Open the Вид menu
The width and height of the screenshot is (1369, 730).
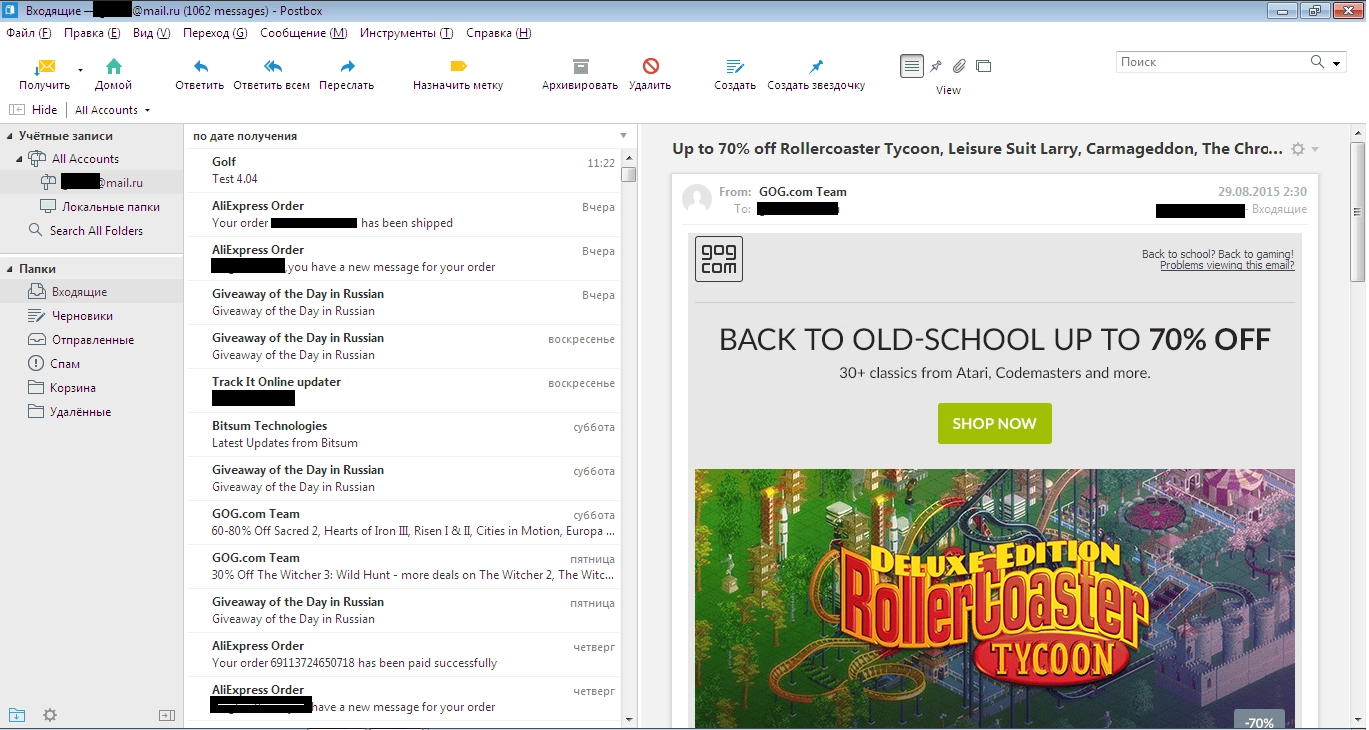point(151,33)
